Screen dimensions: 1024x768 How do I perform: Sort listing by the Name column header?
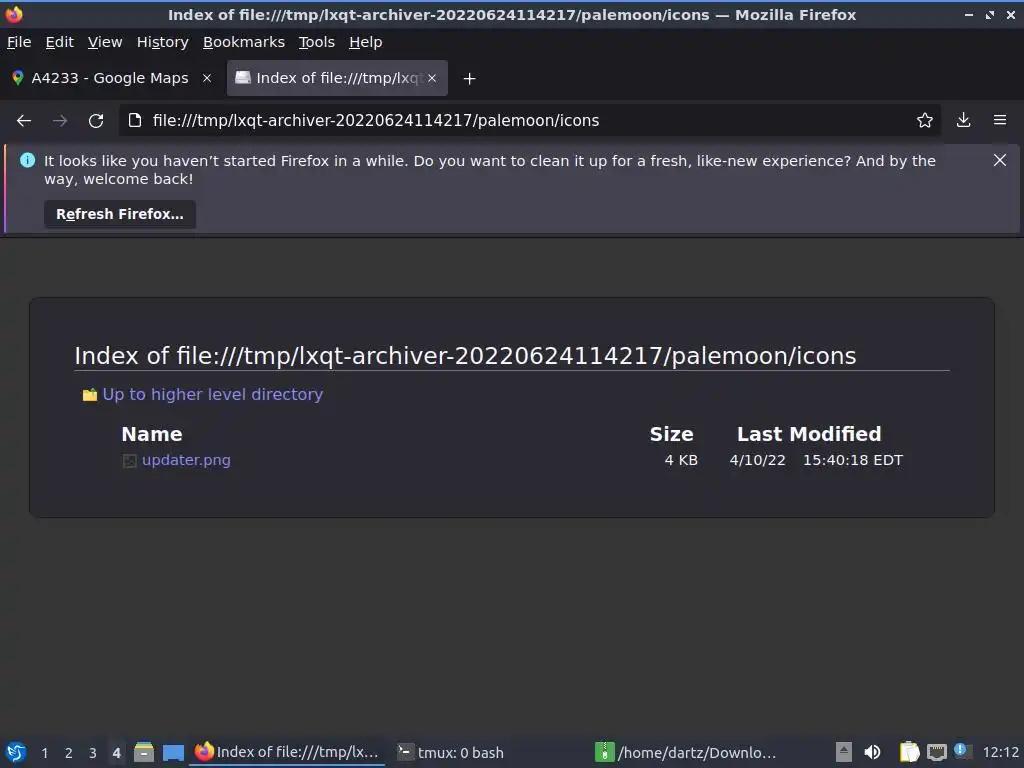tap(152, 434)
